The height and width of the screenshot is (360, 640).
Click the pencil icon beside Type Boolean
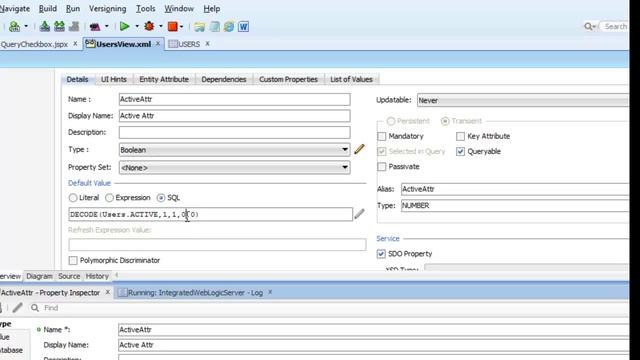359,149
